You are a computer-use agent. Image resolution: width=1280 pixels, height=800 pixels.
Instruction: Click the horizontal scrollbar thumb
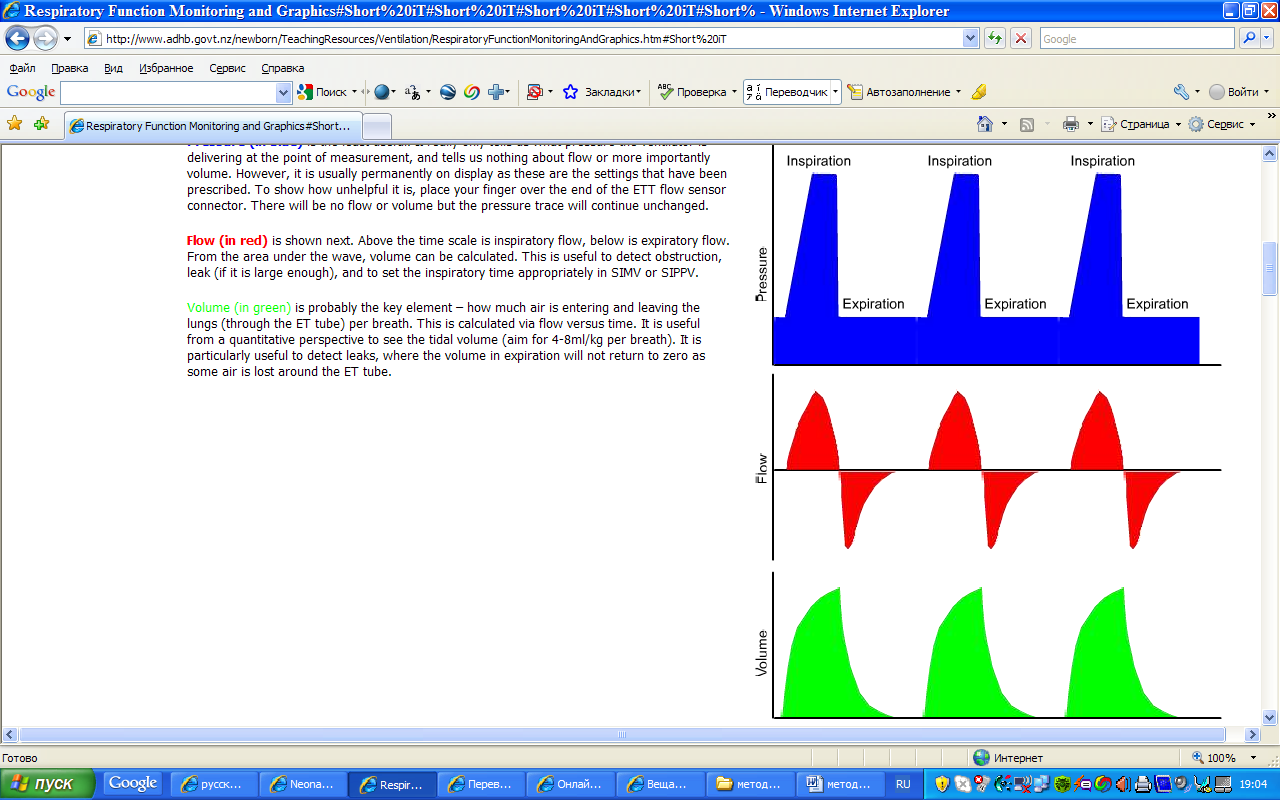click(621, 735)
